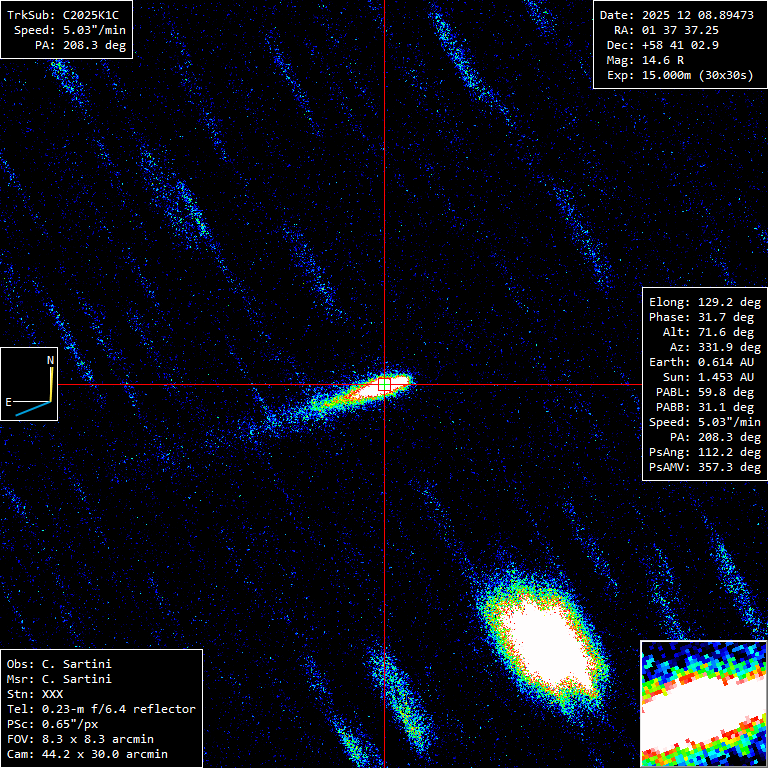768x768 pixels.
Task: Click the large bright star blob
Action: coord(541,641)
